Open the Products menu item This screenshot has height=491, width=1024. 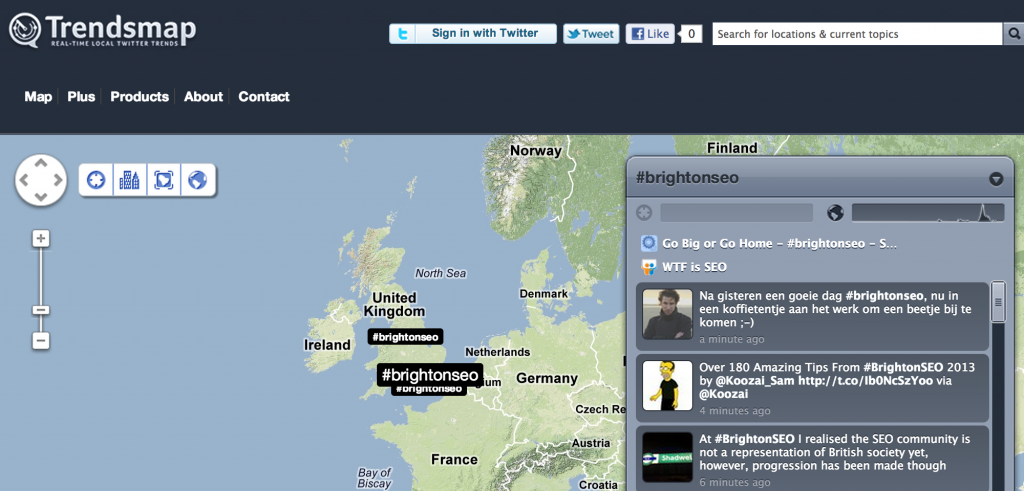point(139,97)
